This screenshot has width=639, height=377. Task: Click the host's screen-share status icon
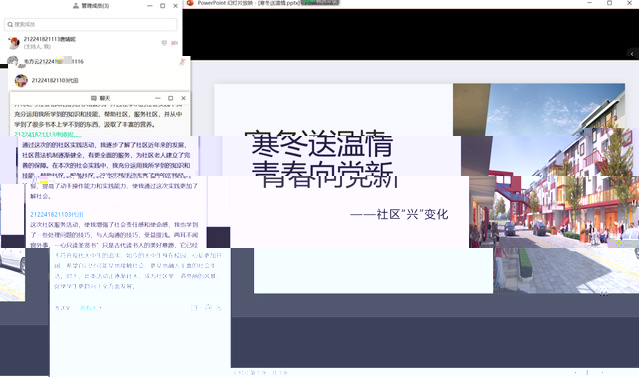pyautogui.click(x=164, y=43)
